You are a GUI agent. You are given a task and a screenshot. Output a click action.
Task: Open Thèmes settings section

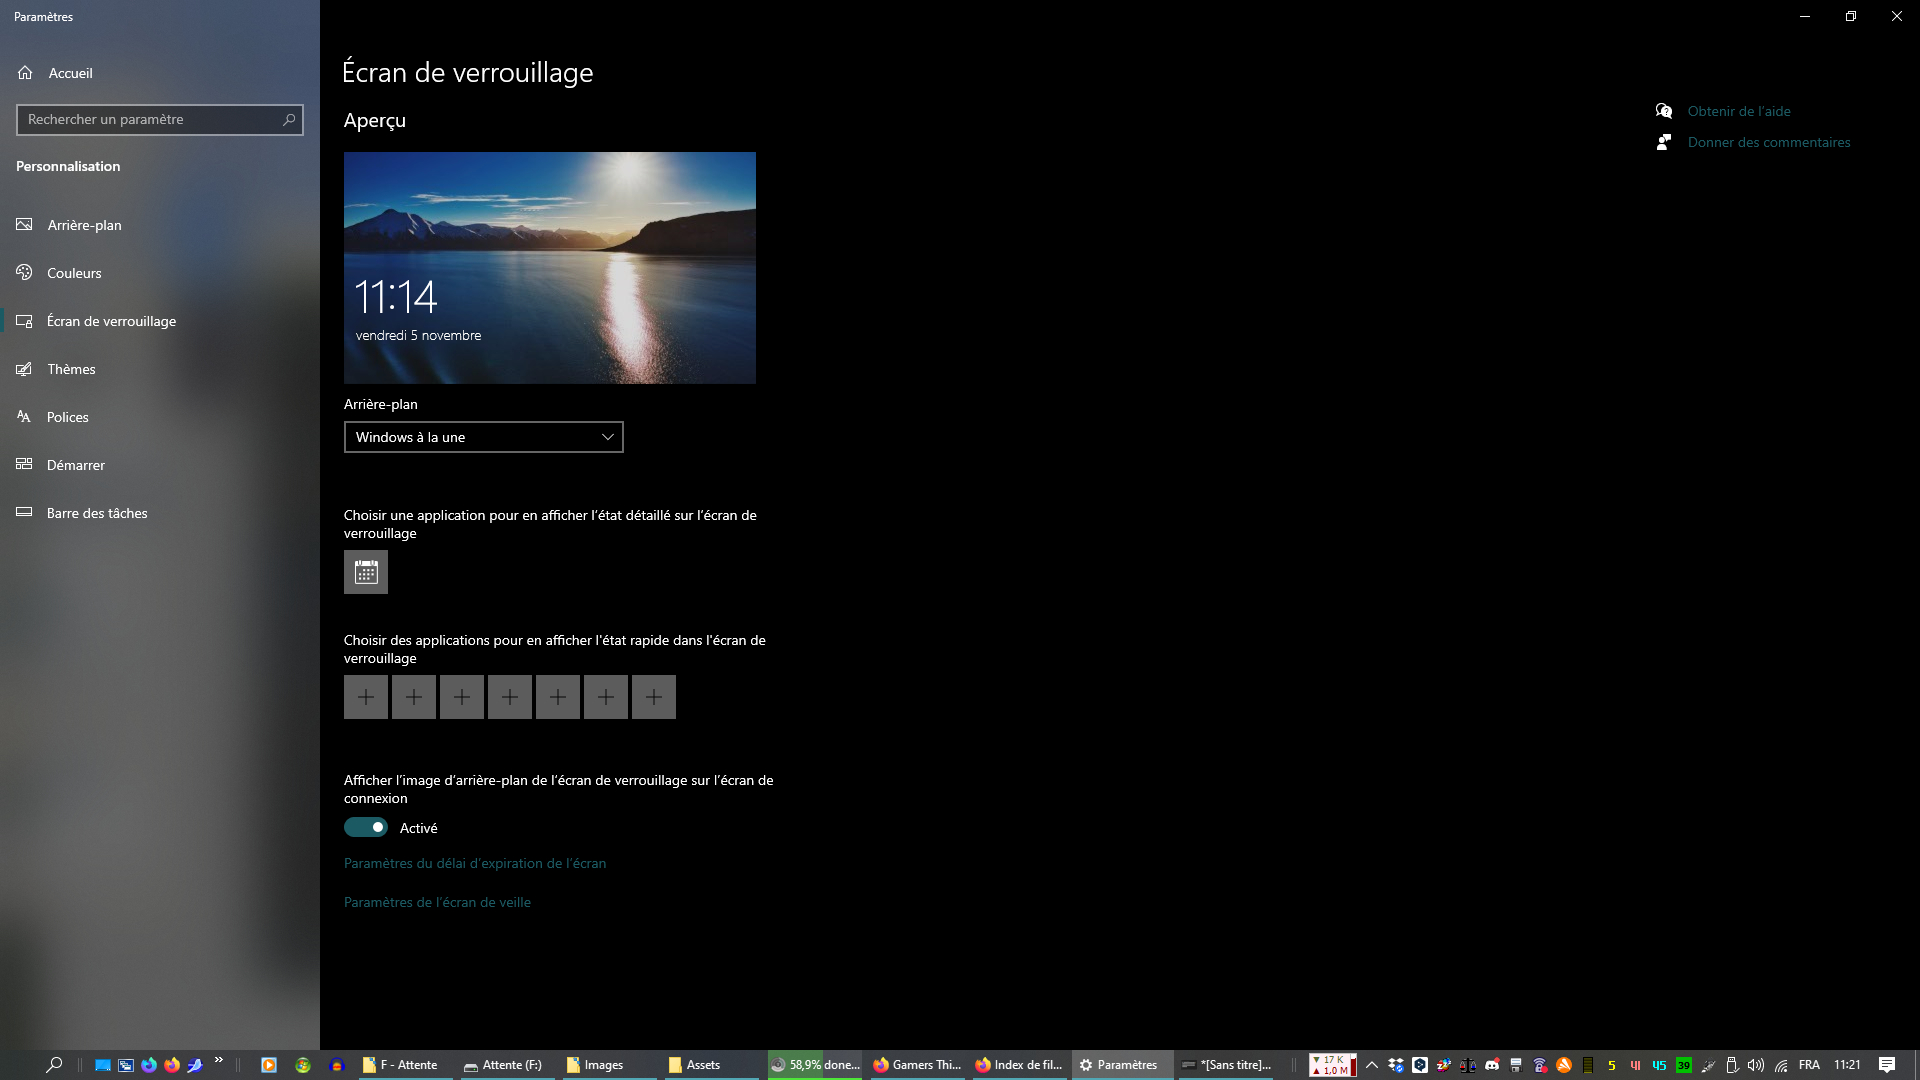[x=71, y=369]
